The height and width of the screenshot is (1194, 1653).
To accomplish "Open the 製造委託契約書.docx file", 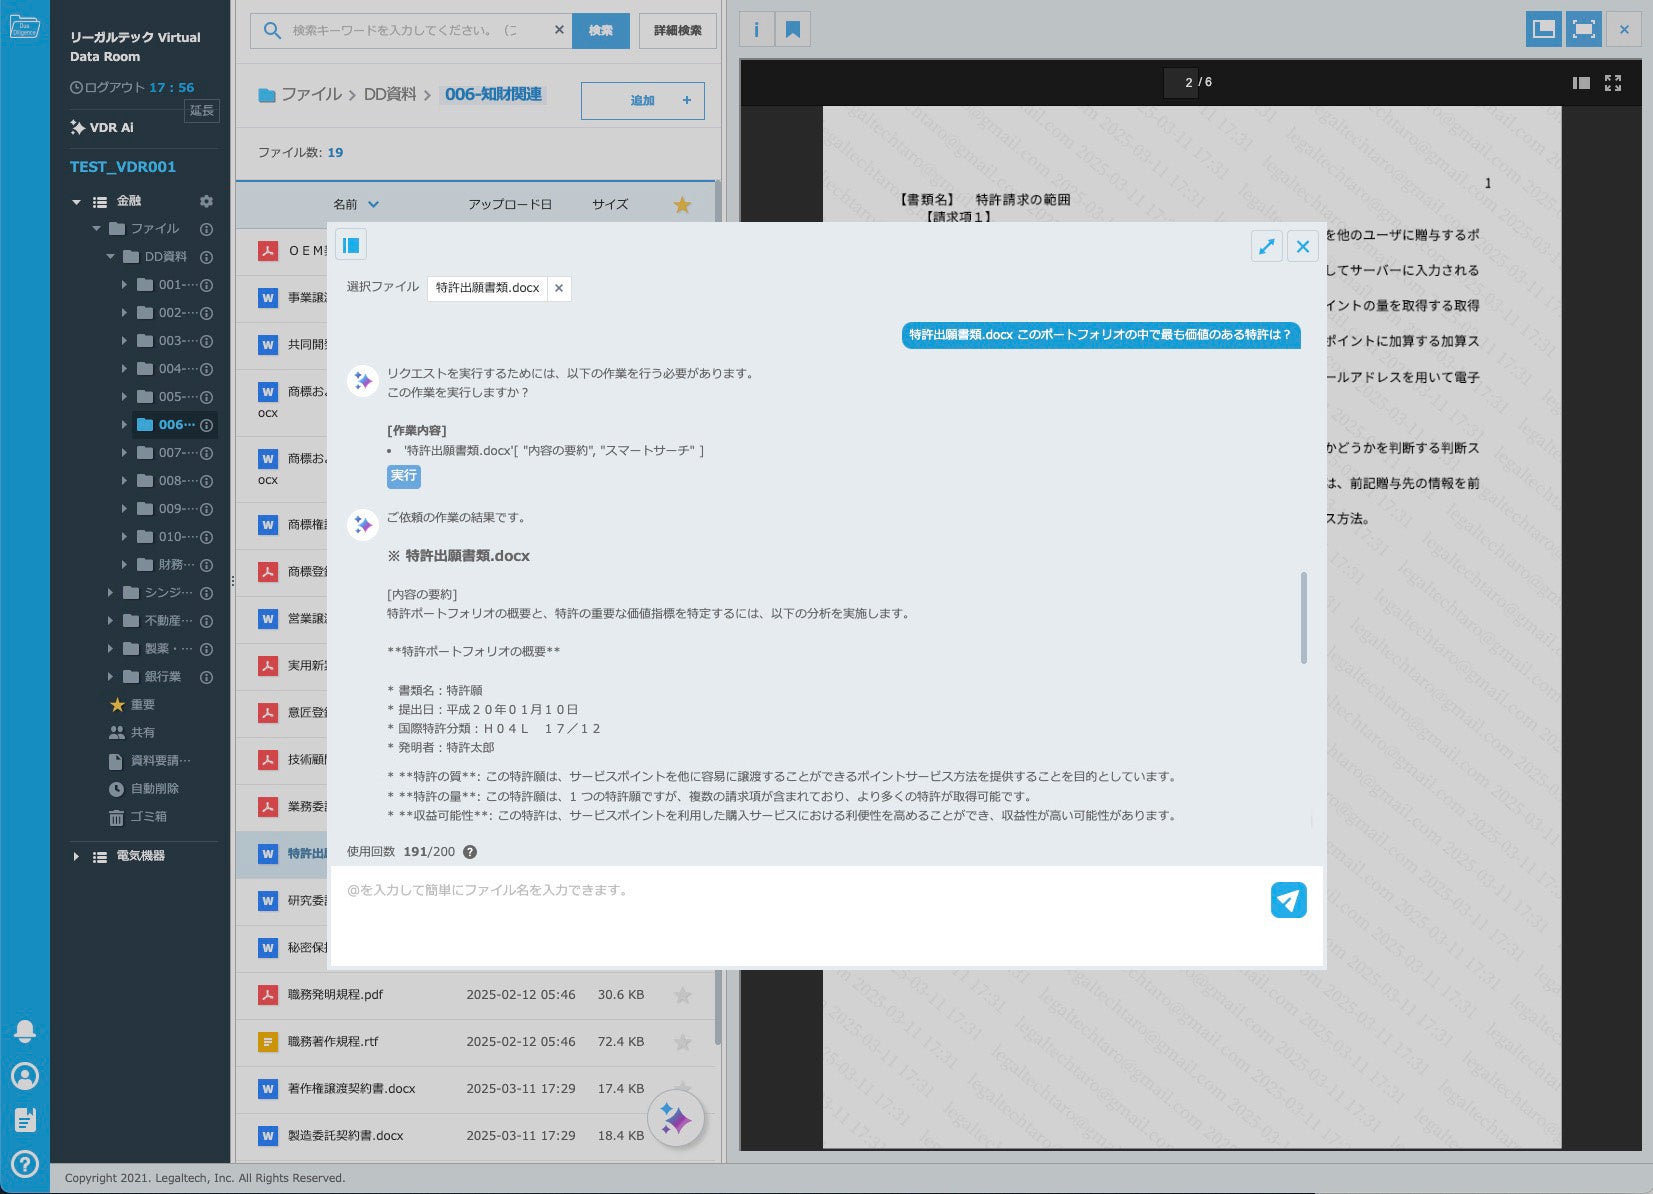I will [x=346, y=1136].
